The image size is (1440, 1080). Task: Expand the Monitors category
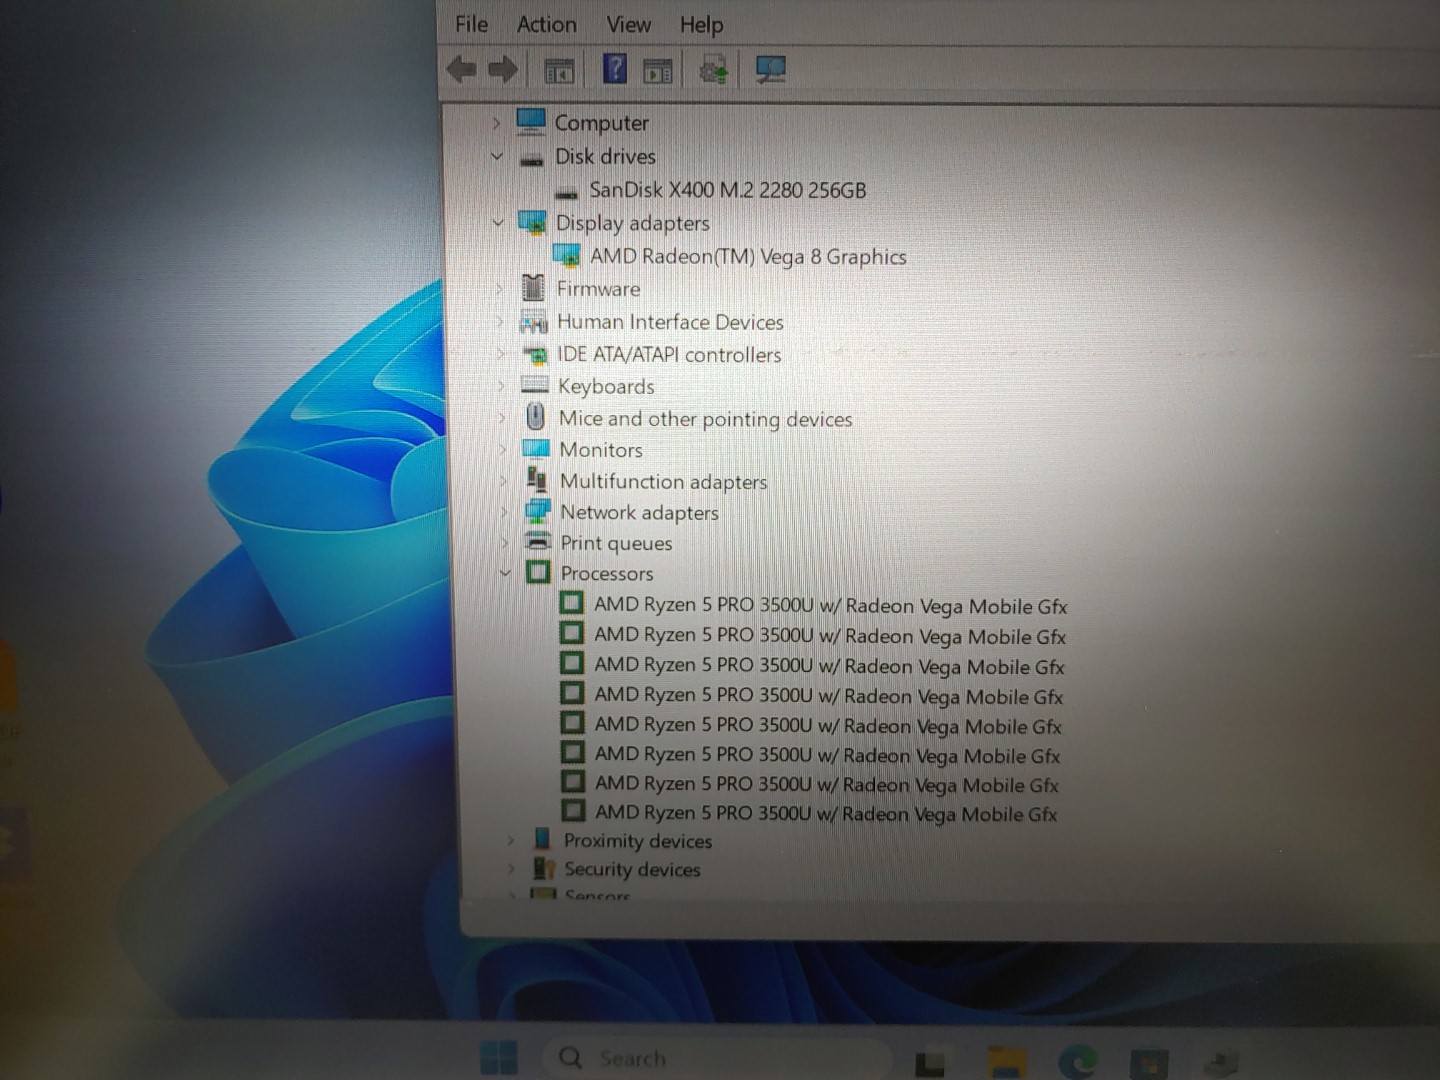pos(503,450)
